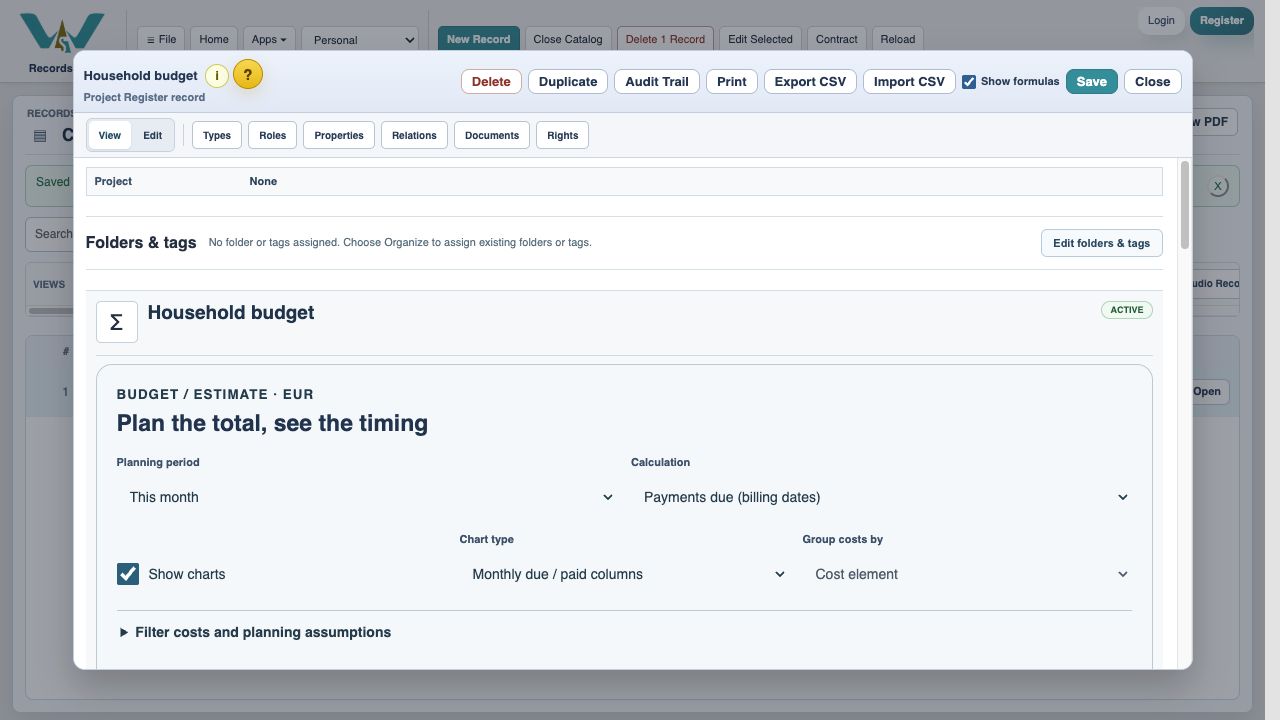Click the yellow info 'i' icon
The image size is (1280, 720).
(x=217, y=76)
